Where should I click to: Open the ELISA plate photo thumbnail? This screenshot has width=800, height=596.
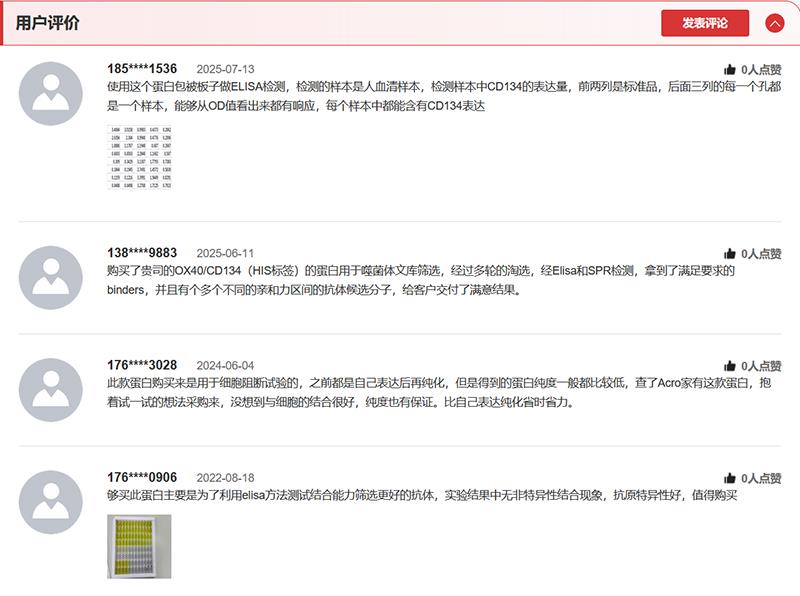(x=139, y=546)
